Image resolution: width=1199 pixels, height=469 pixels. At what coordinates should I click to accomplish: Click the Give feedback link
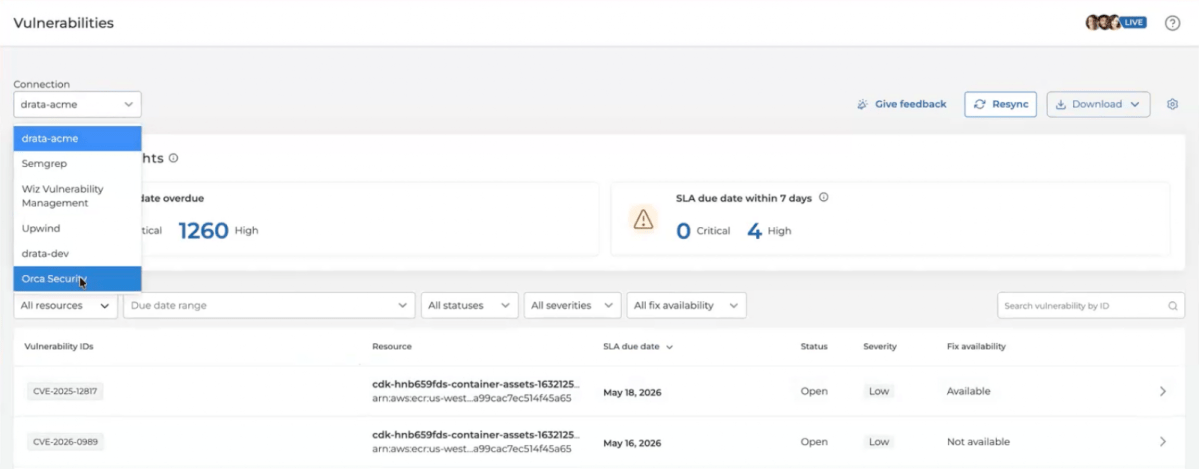pos(902,104)
